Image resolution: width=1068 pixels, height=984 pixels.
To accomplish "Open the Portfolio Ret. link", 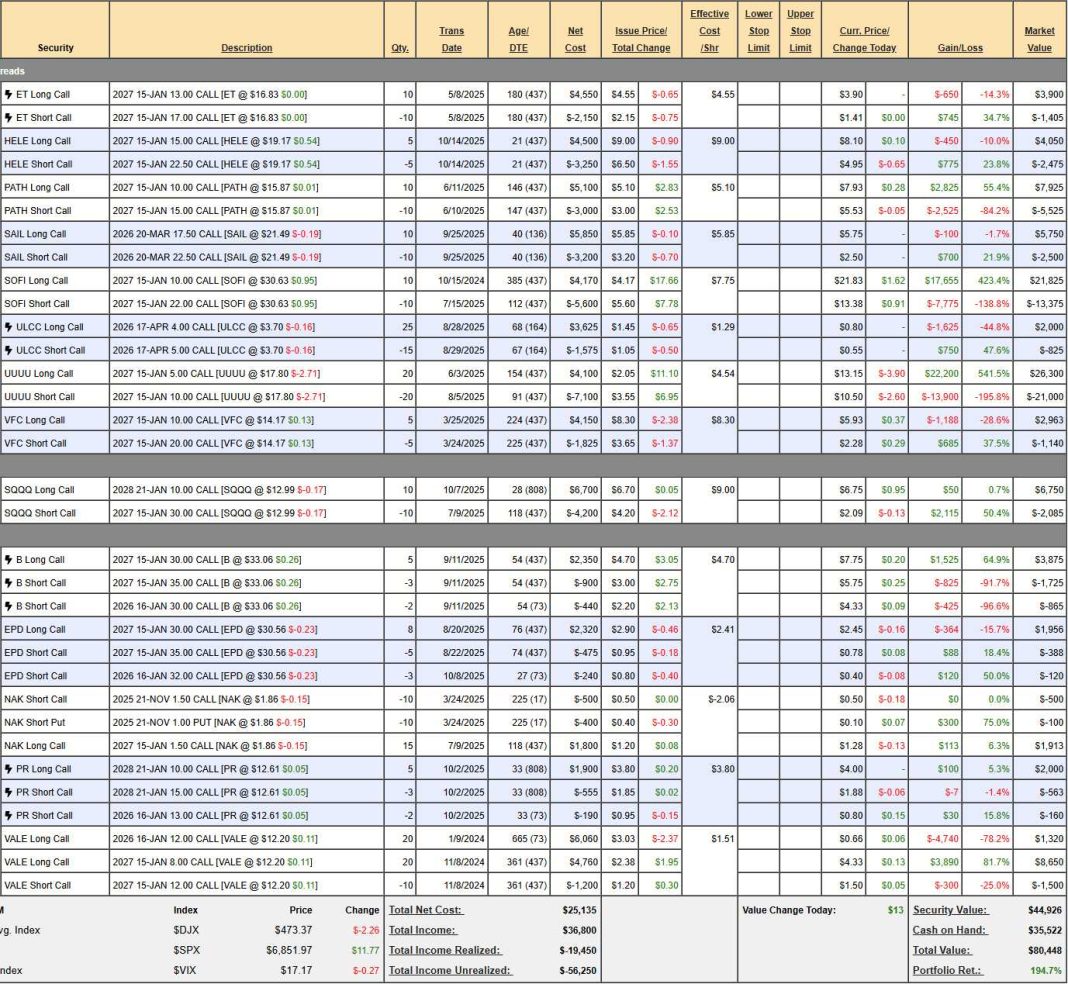I will click(x=946, y=970).
